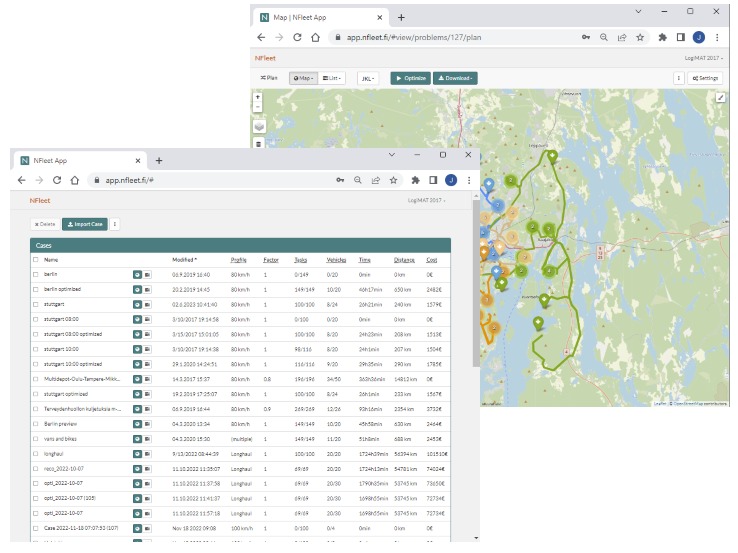Image resolution: width=738 pixels, height=553 pixels.
Task: Open the JKL dropdown
Action: [368, 78]
